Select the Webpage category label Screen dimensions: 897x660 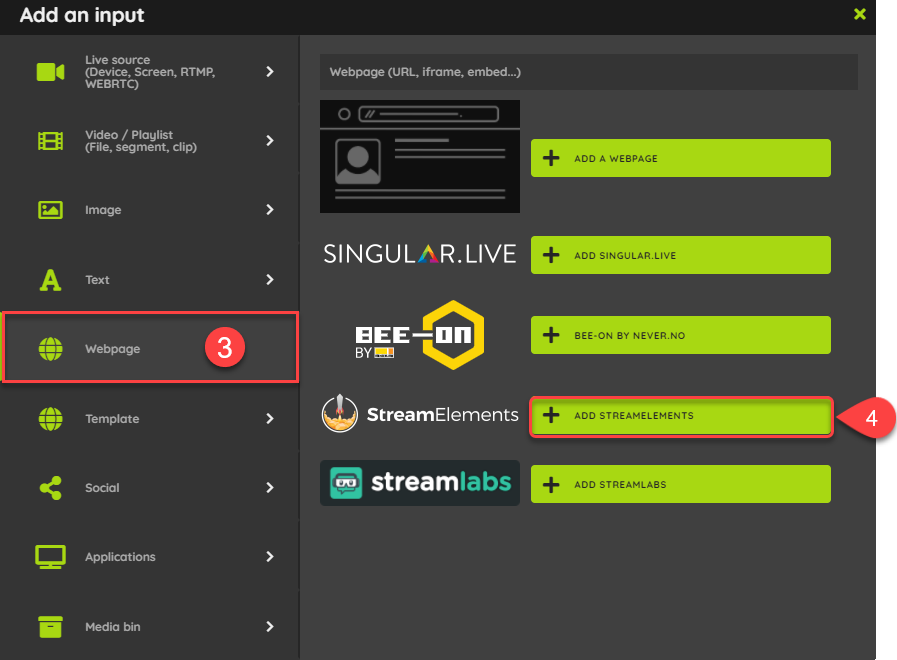coord(113,349)
